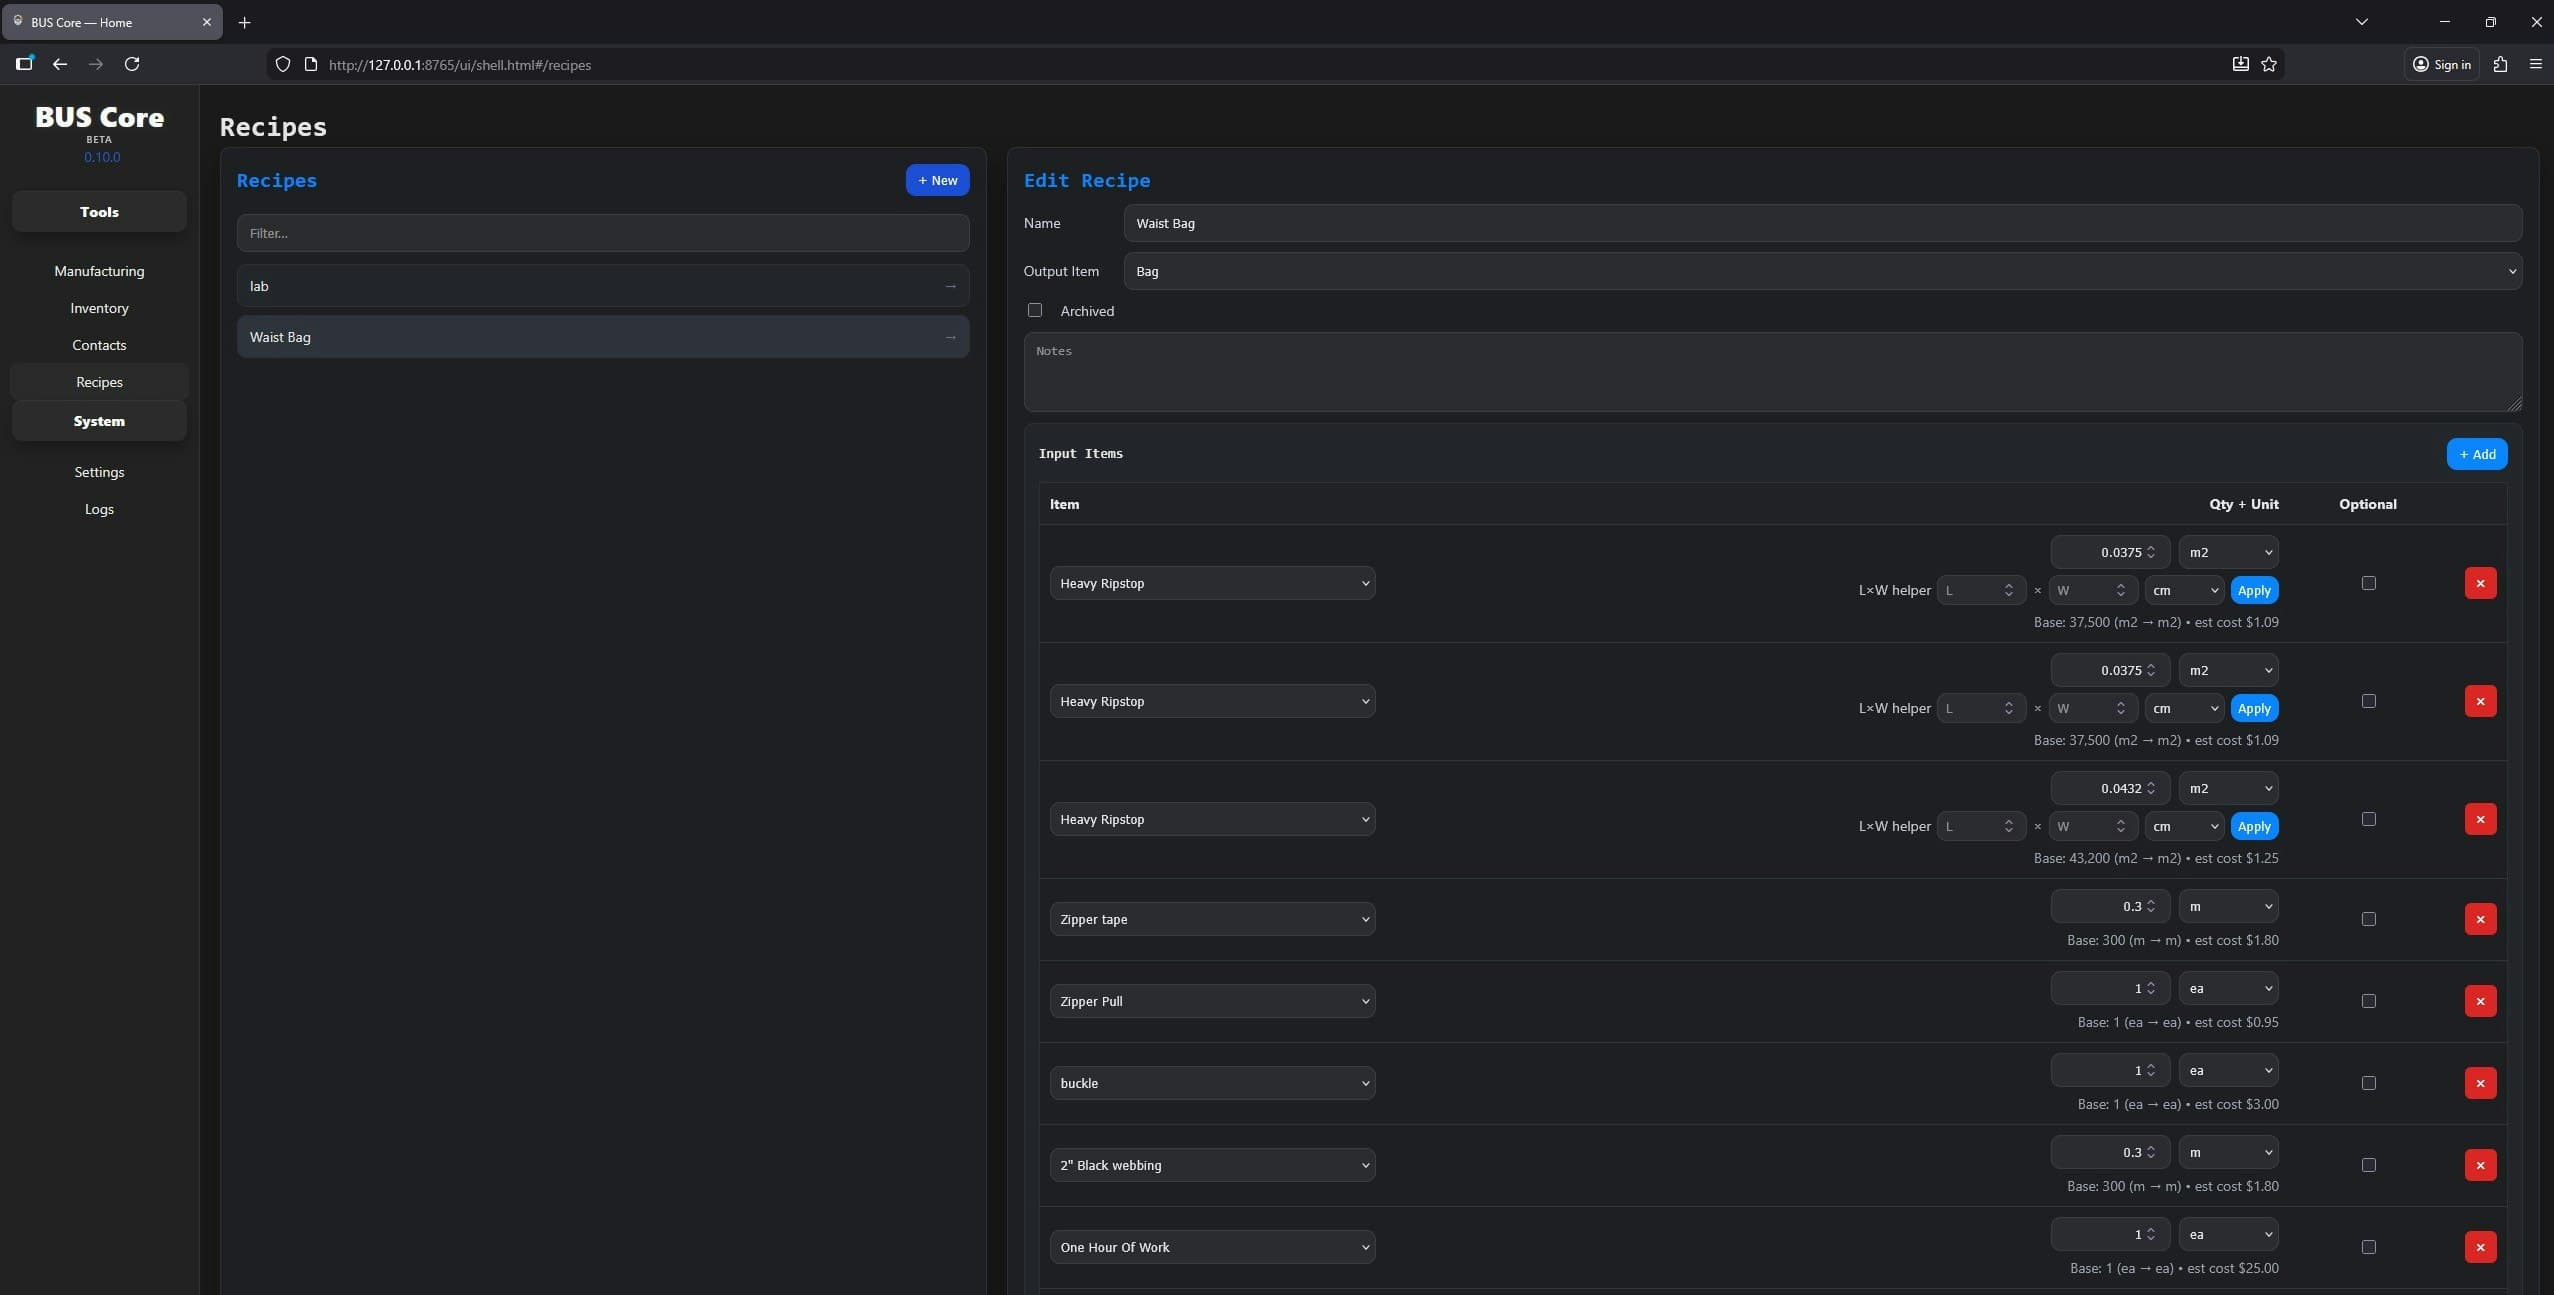Click the arrow icon on the Waist Bag recipe

tap(950, 337)
